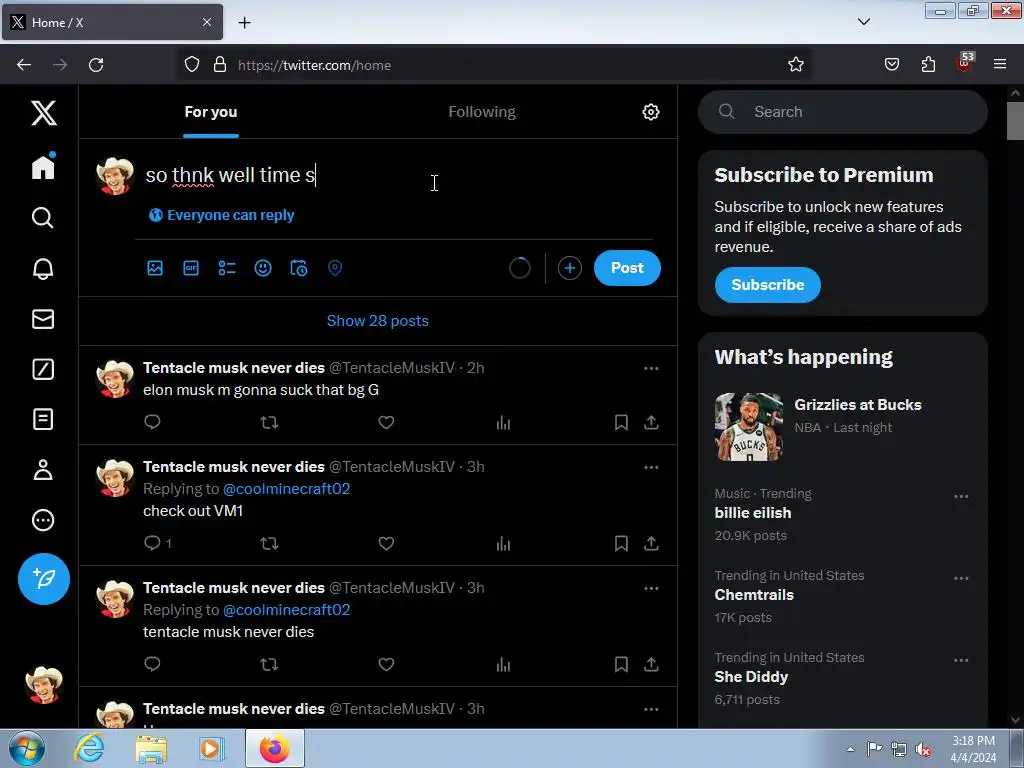This screenshot has width=1024, height=768.
Task: Click the X logo in sidebar
Action: 44,113
